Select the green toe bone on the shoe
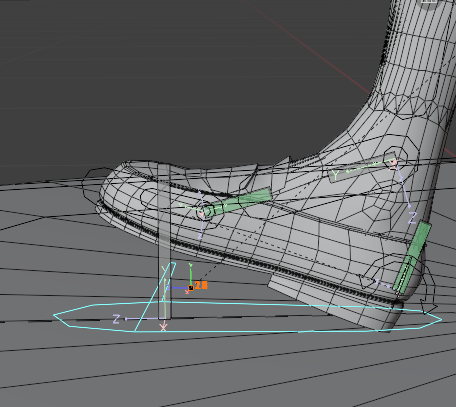Screen dimensions: 456x407 pyautogui.click(x=237, y=203)
